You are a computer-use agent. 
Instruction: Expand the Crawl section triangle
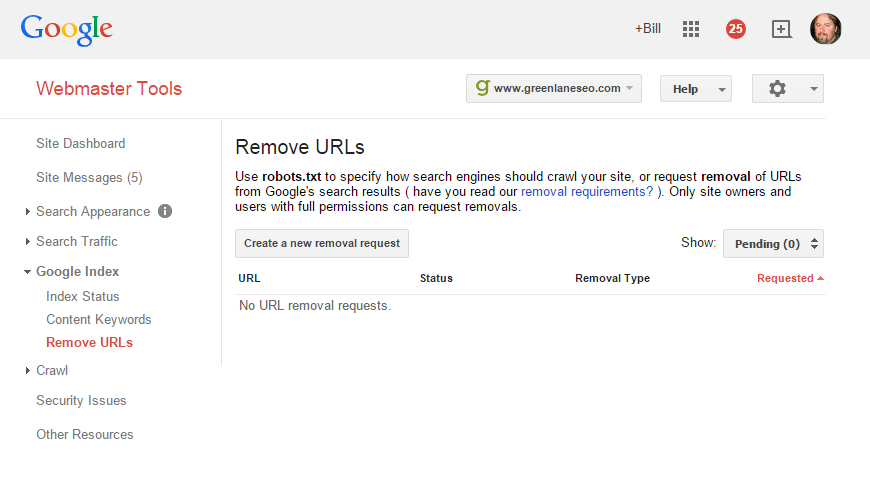pos(27,370)
